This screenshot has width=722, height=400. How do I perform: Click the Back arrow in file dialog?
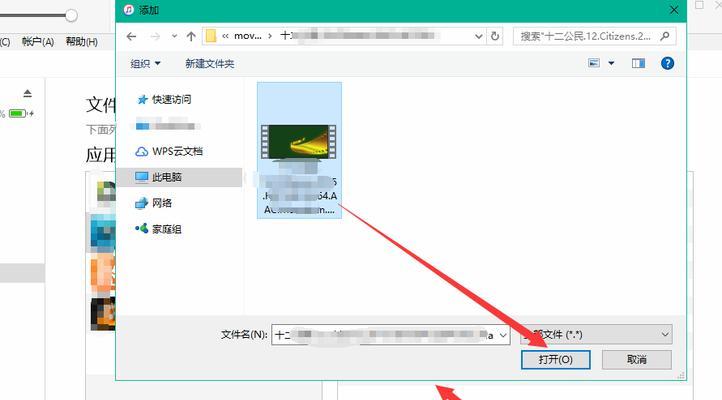pyautogui.click(x=132, y=36)
